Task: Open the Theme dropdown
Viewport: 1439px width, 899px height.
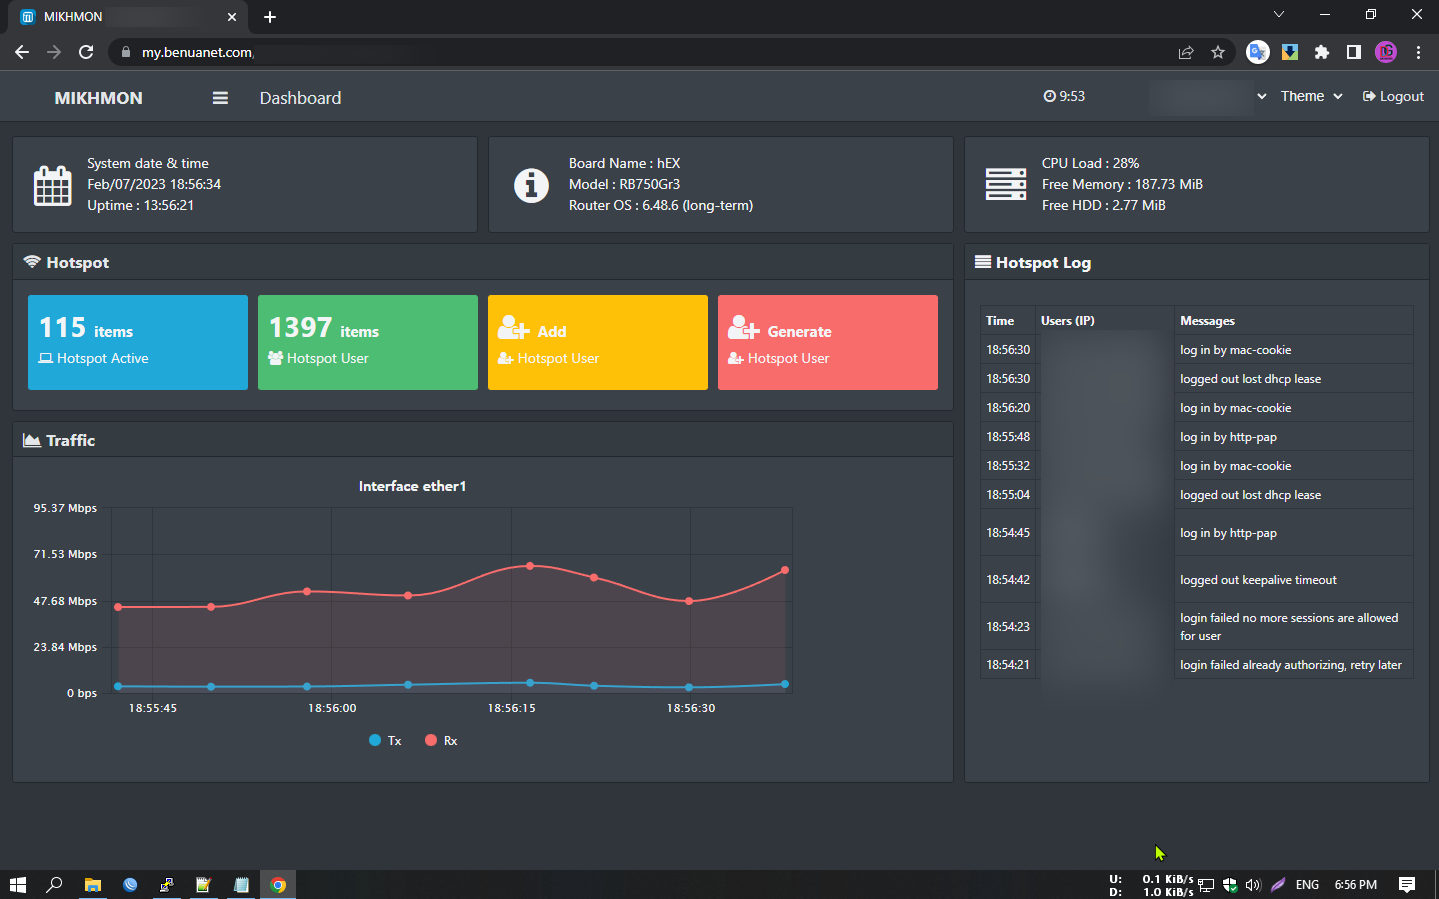Action: pos(1311,97)
